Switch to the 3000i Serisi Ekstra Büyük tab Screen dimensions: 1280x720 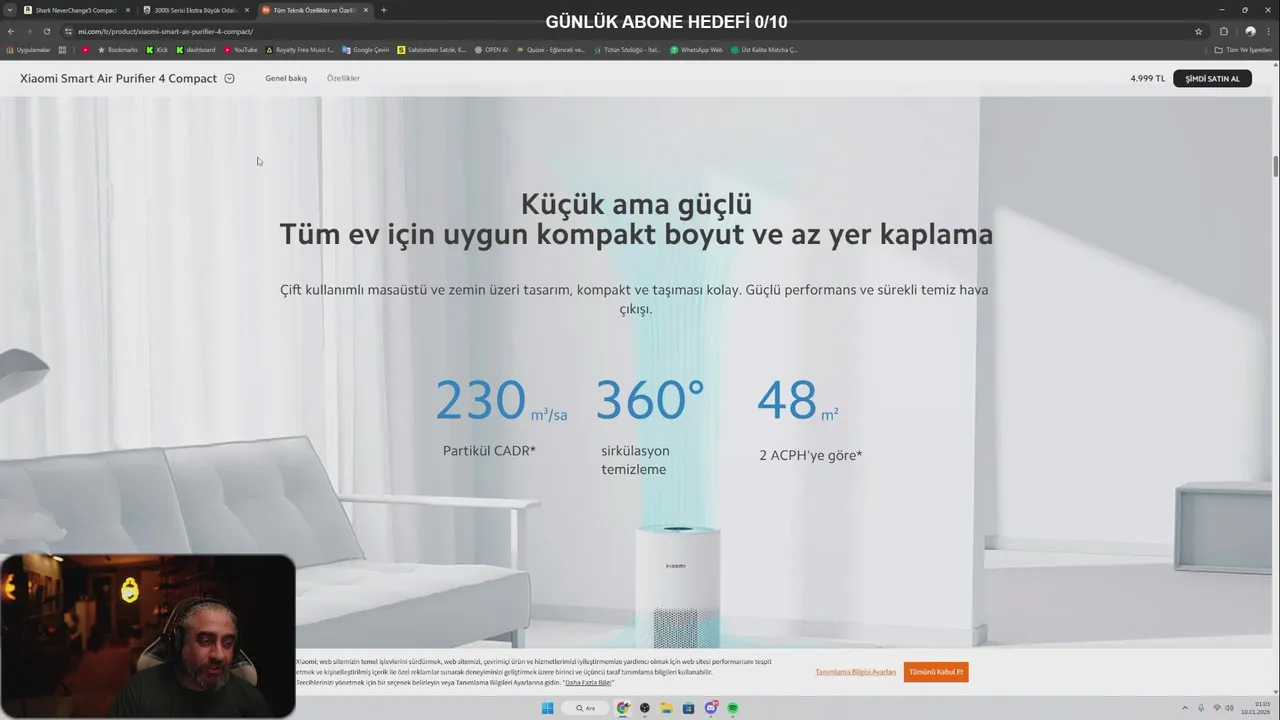(x=195, y=10)
